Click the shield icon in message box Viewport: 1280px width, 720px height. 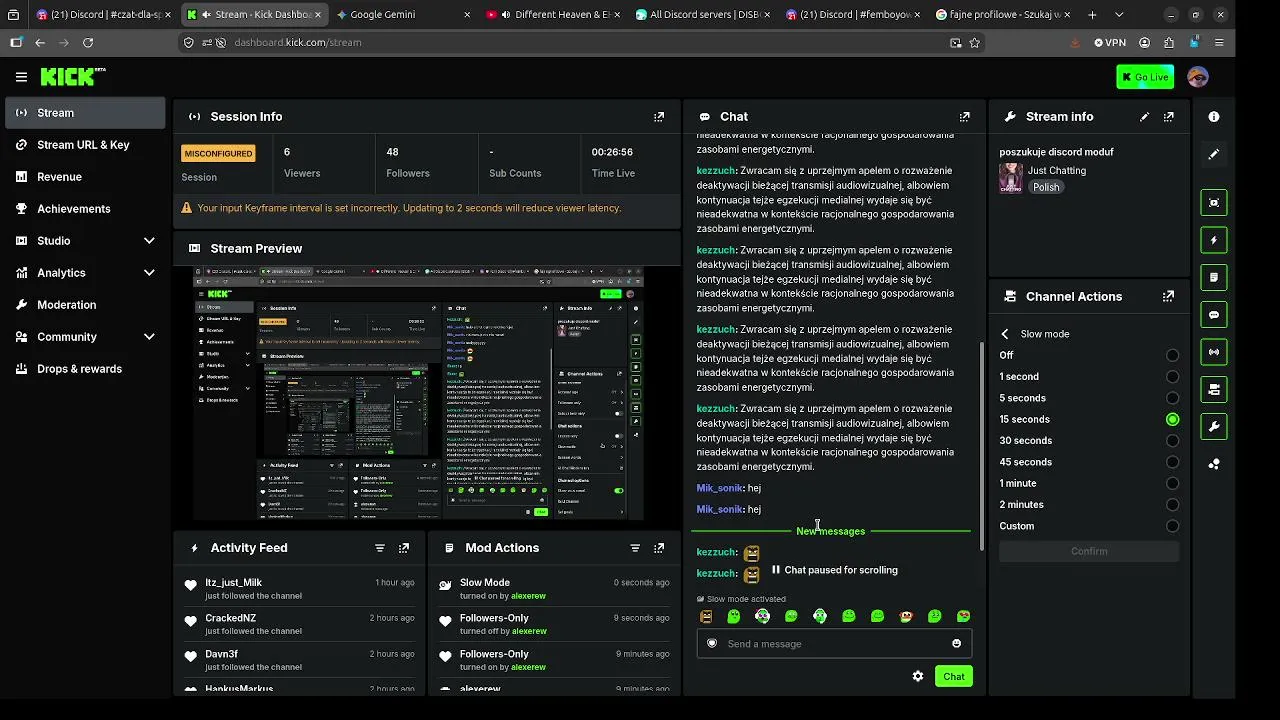click(x=712, y=644)
